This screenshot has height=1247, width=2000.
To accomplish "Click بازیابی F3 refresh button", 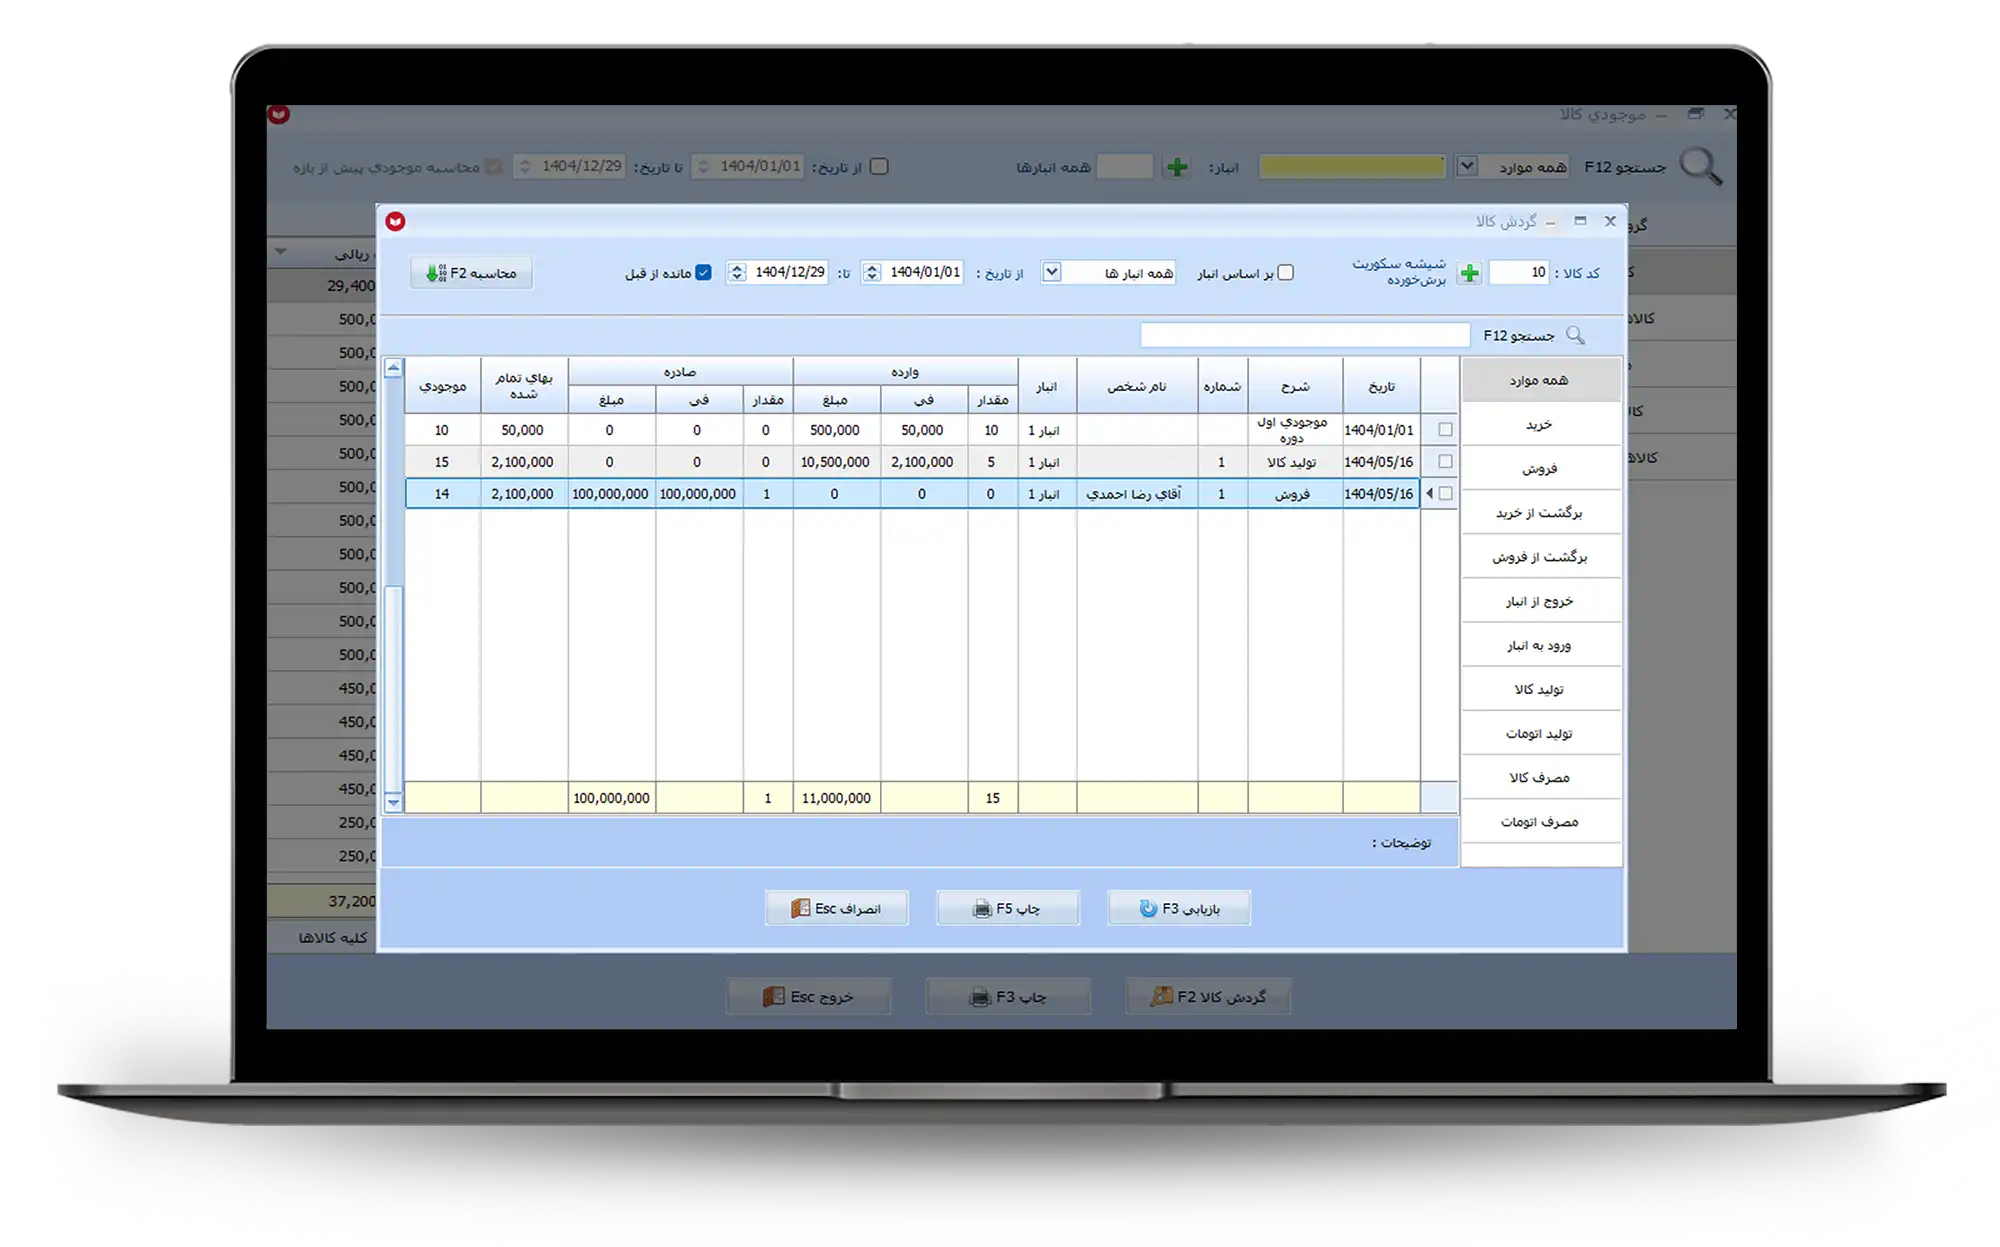I will point(1179,908).
